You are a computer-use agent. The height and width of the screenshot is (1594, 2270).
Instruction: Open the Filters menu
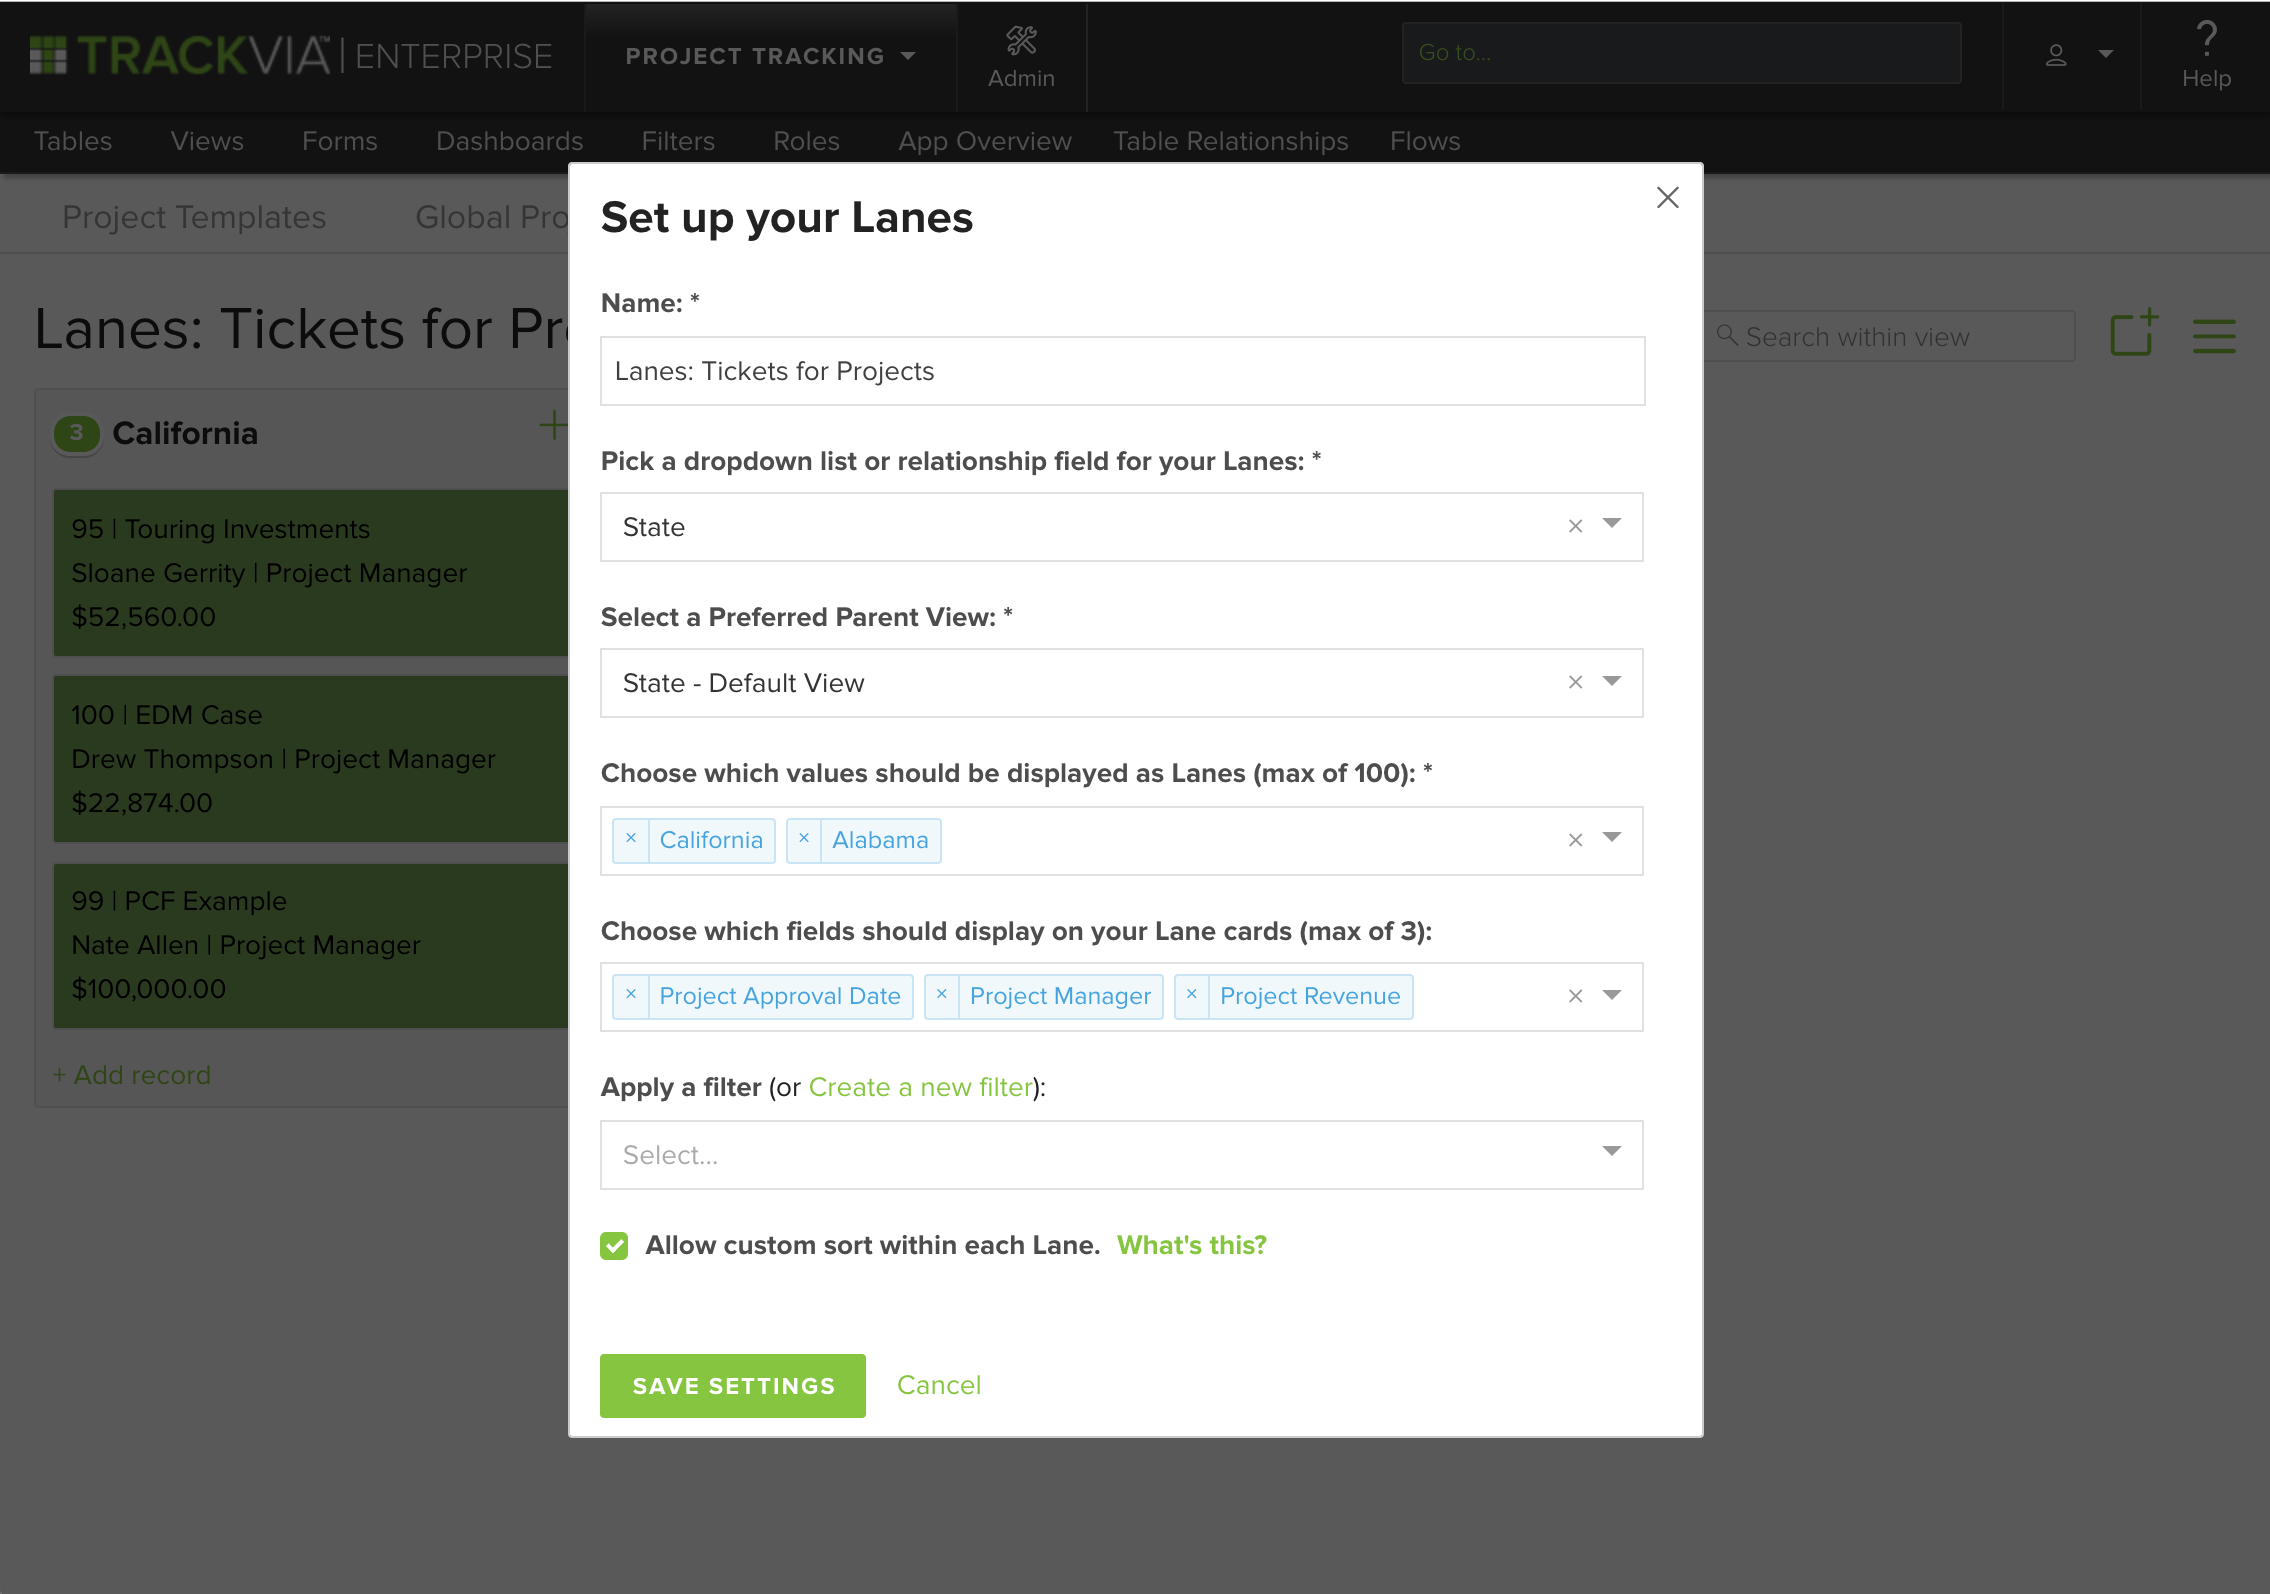[x=678, y=141]
